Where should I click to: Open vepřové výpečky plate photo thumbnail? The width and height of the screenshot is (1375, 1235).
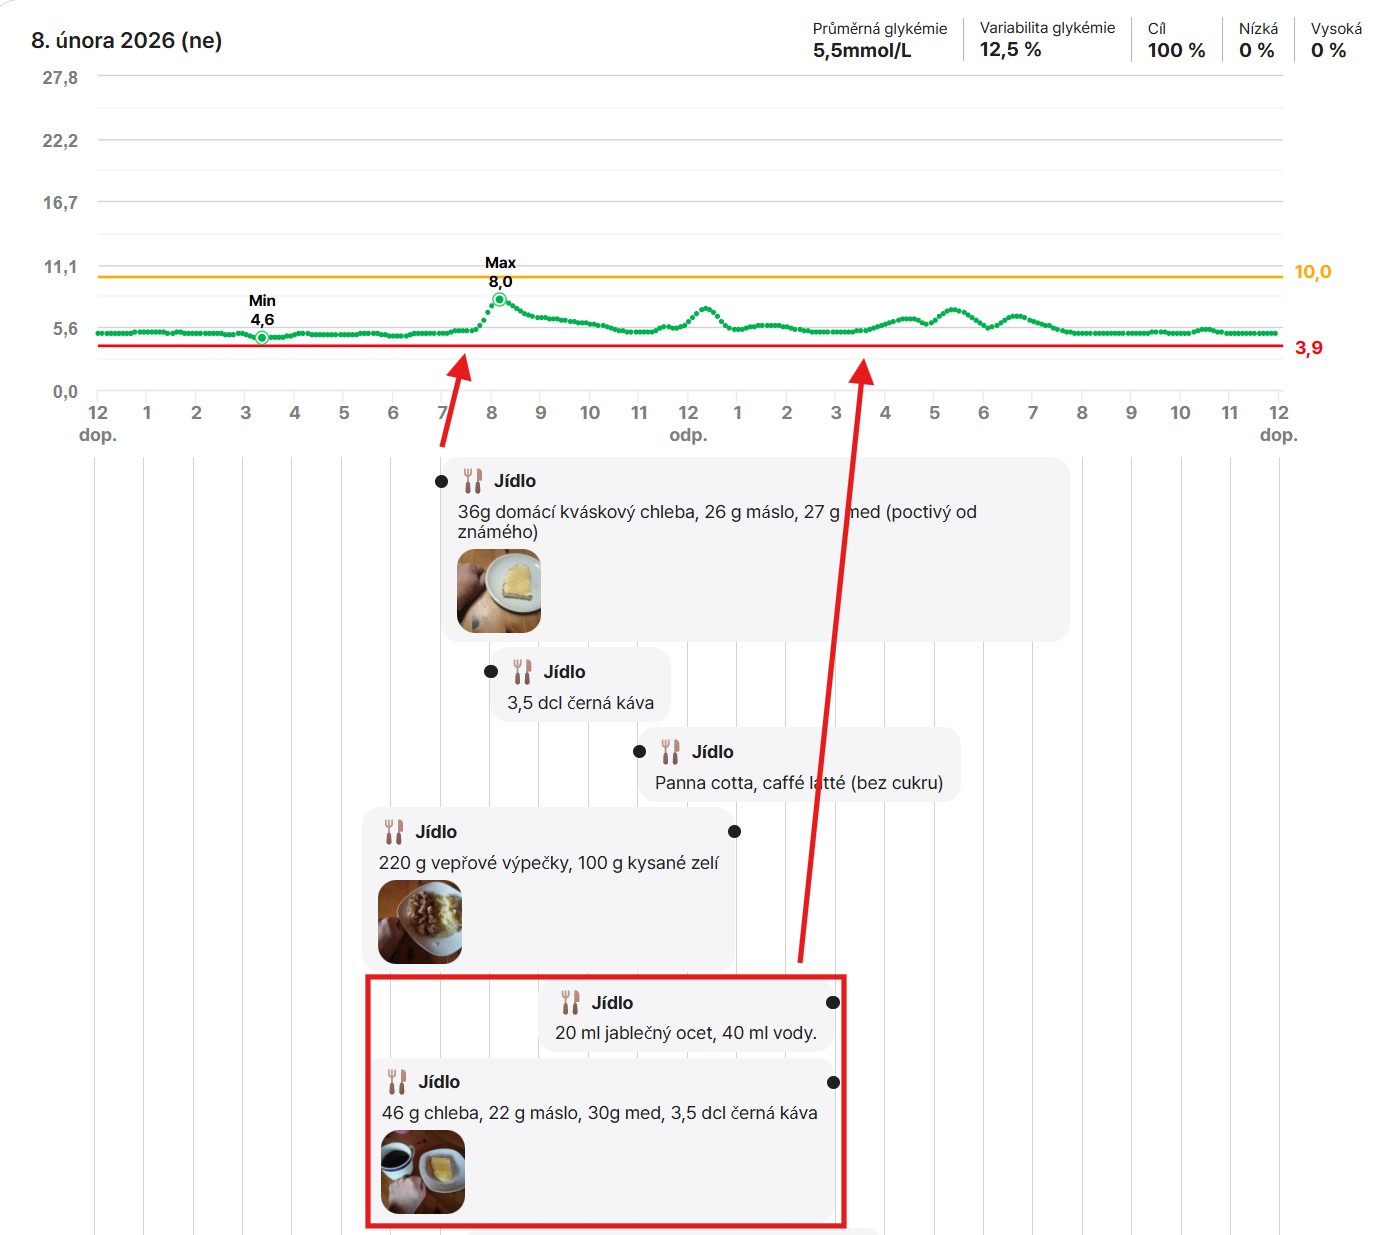coord(420,922)
